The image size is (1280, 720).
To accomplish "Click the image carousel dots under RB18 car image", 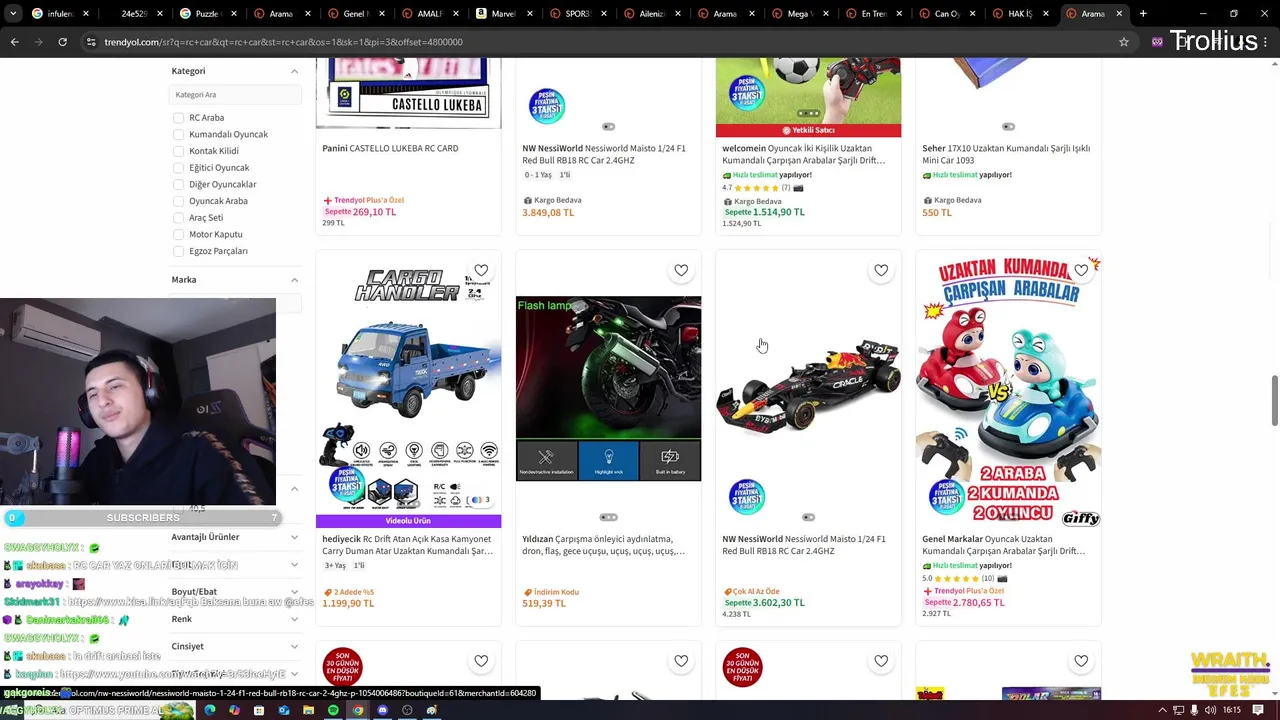I will [808, 517].
